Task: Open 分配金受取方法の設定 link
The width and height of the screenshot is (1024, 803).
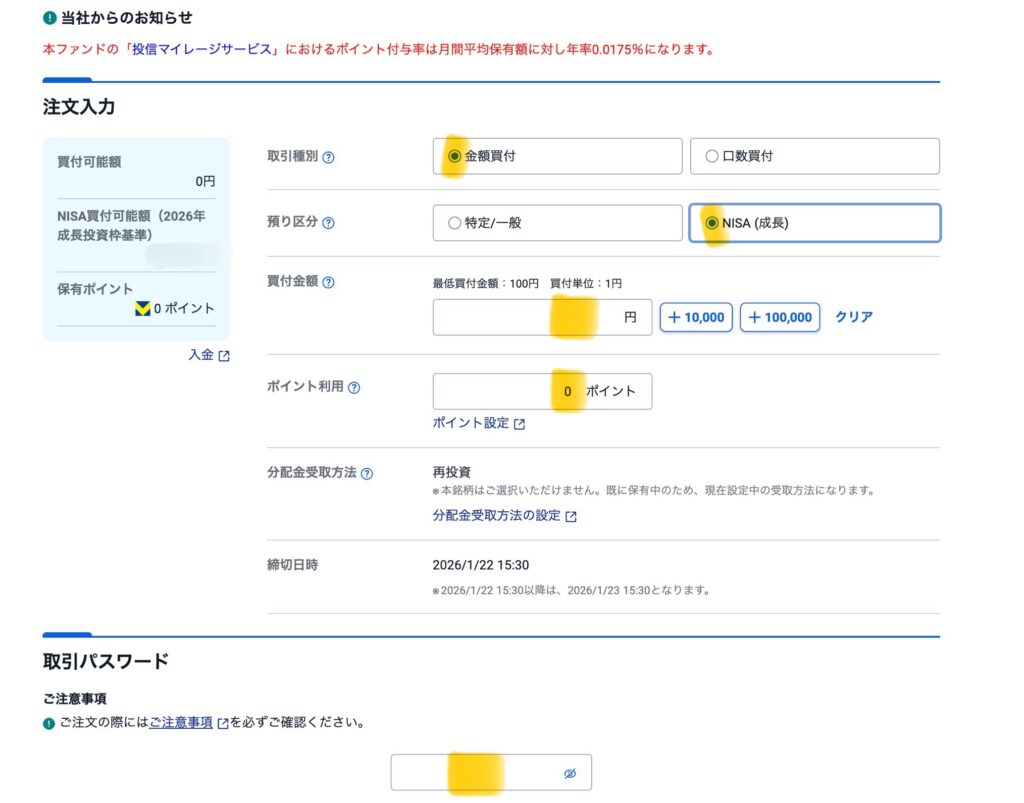Action: [x=497, y=516]
